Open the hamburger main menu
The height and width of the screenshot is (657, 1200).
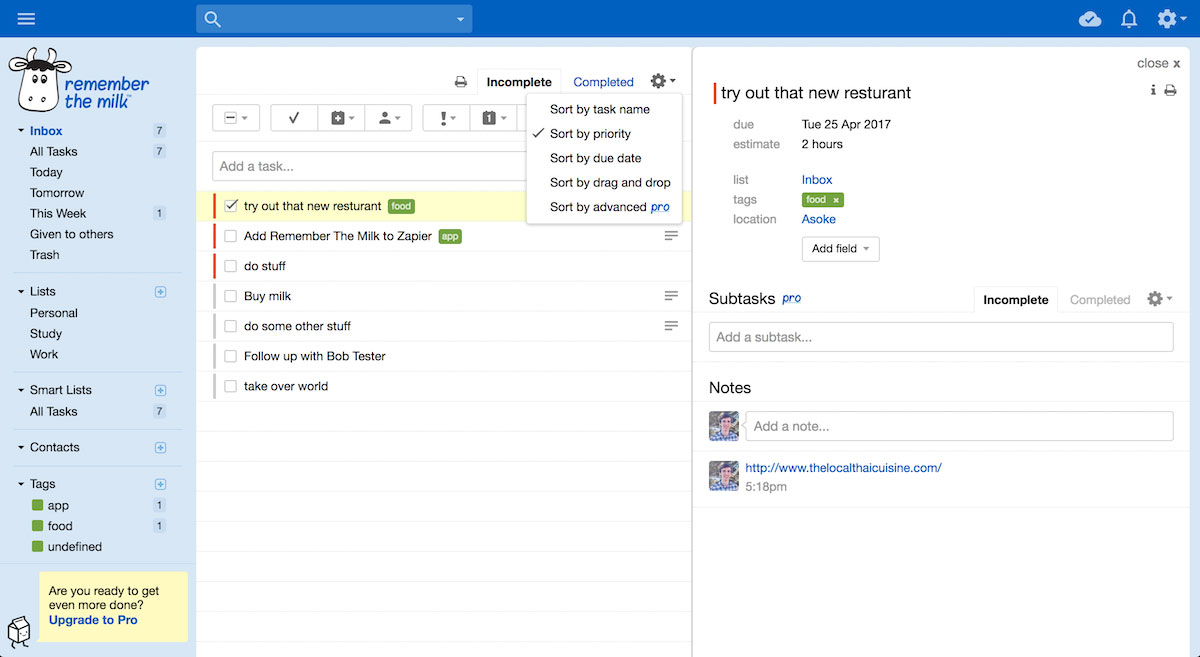(26, 19)
